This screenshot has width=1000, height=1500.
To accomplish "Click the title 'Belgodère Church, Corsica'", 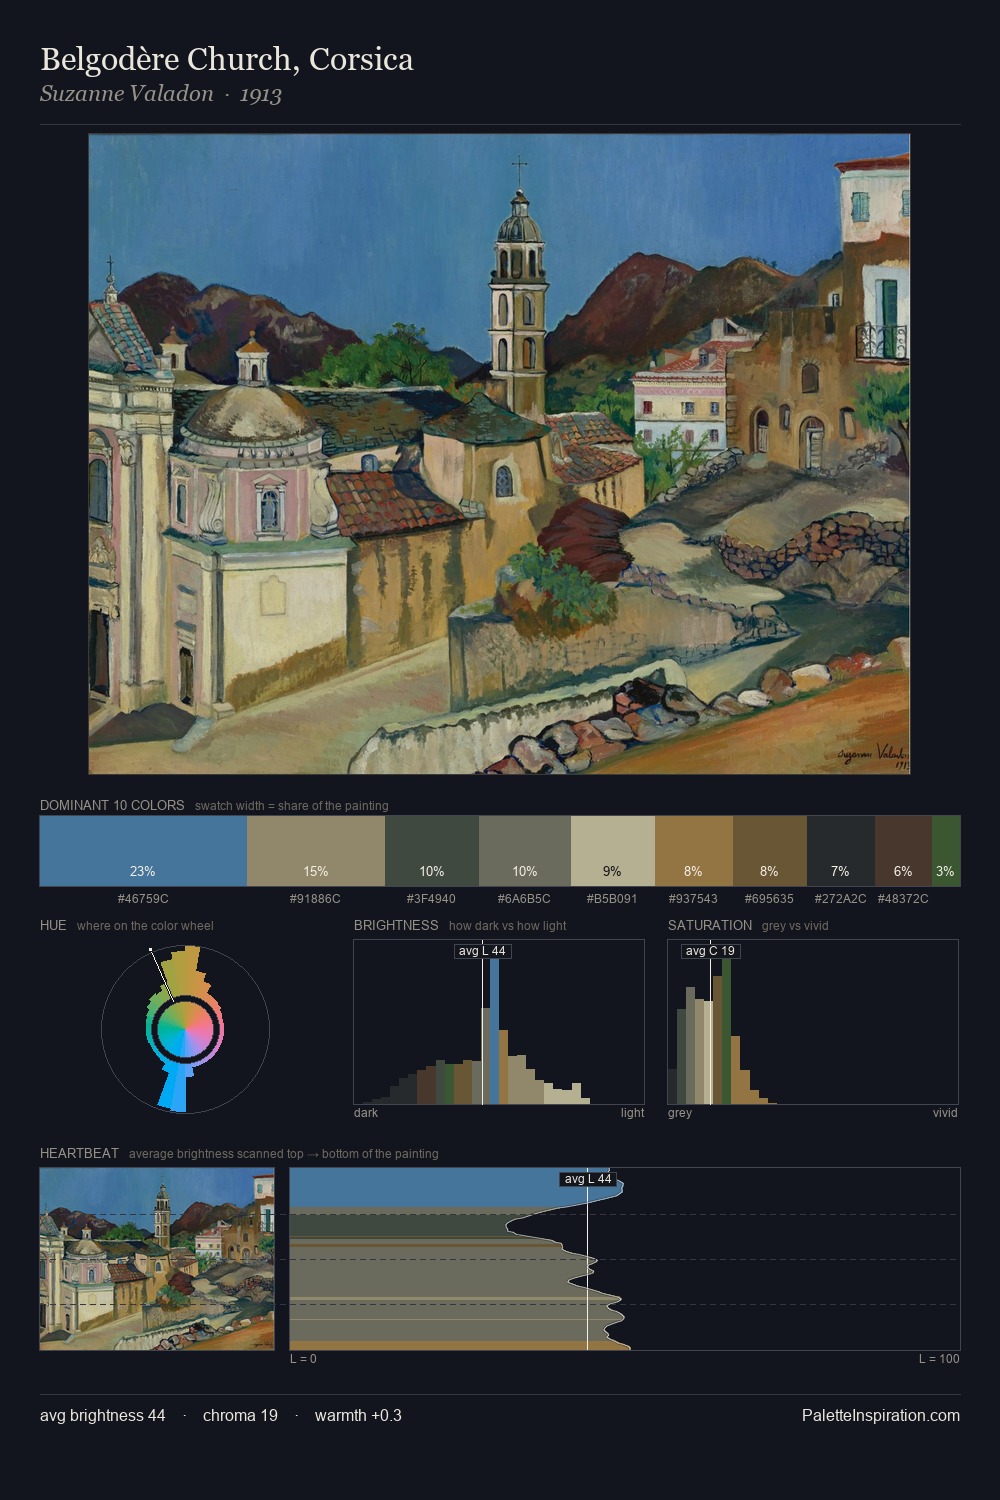I will (227, 59).
